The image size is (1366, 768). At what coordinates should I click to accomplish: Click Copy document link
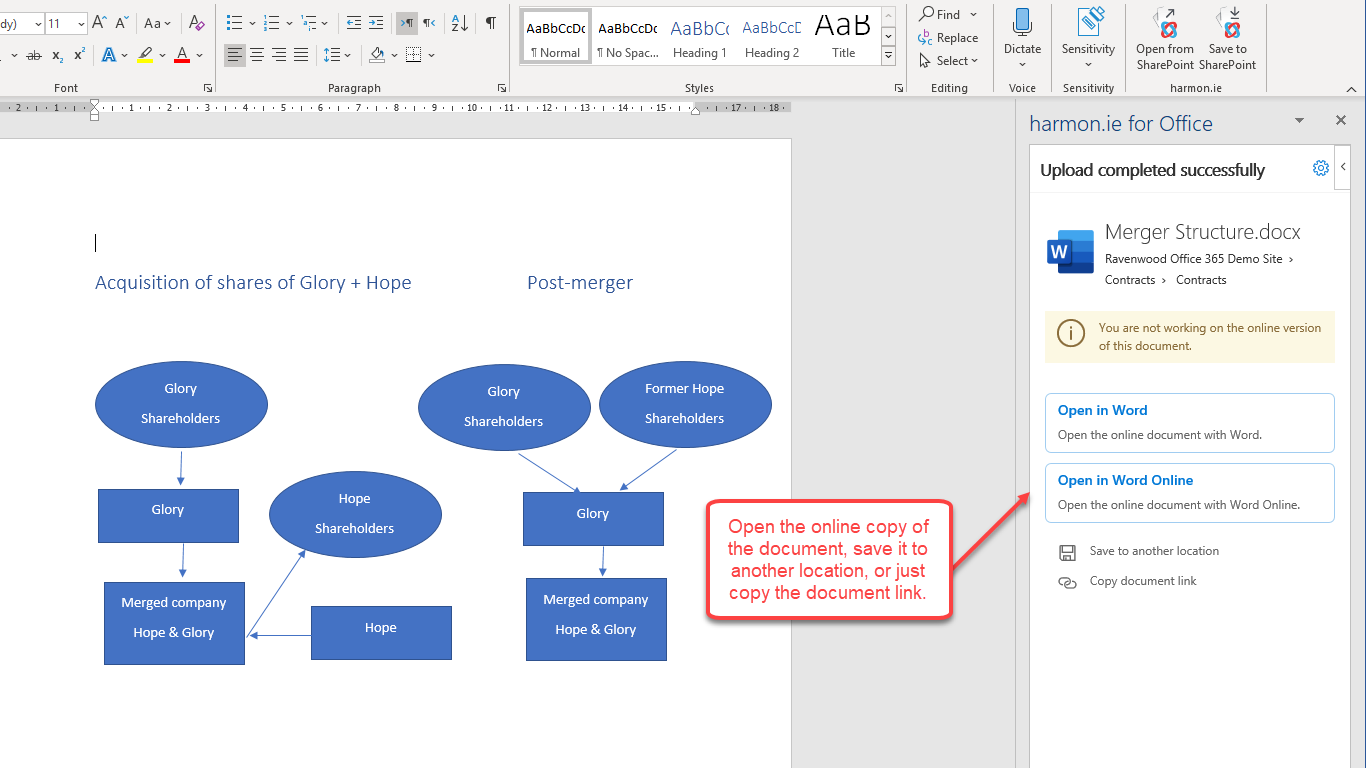tap(1128, 581)
